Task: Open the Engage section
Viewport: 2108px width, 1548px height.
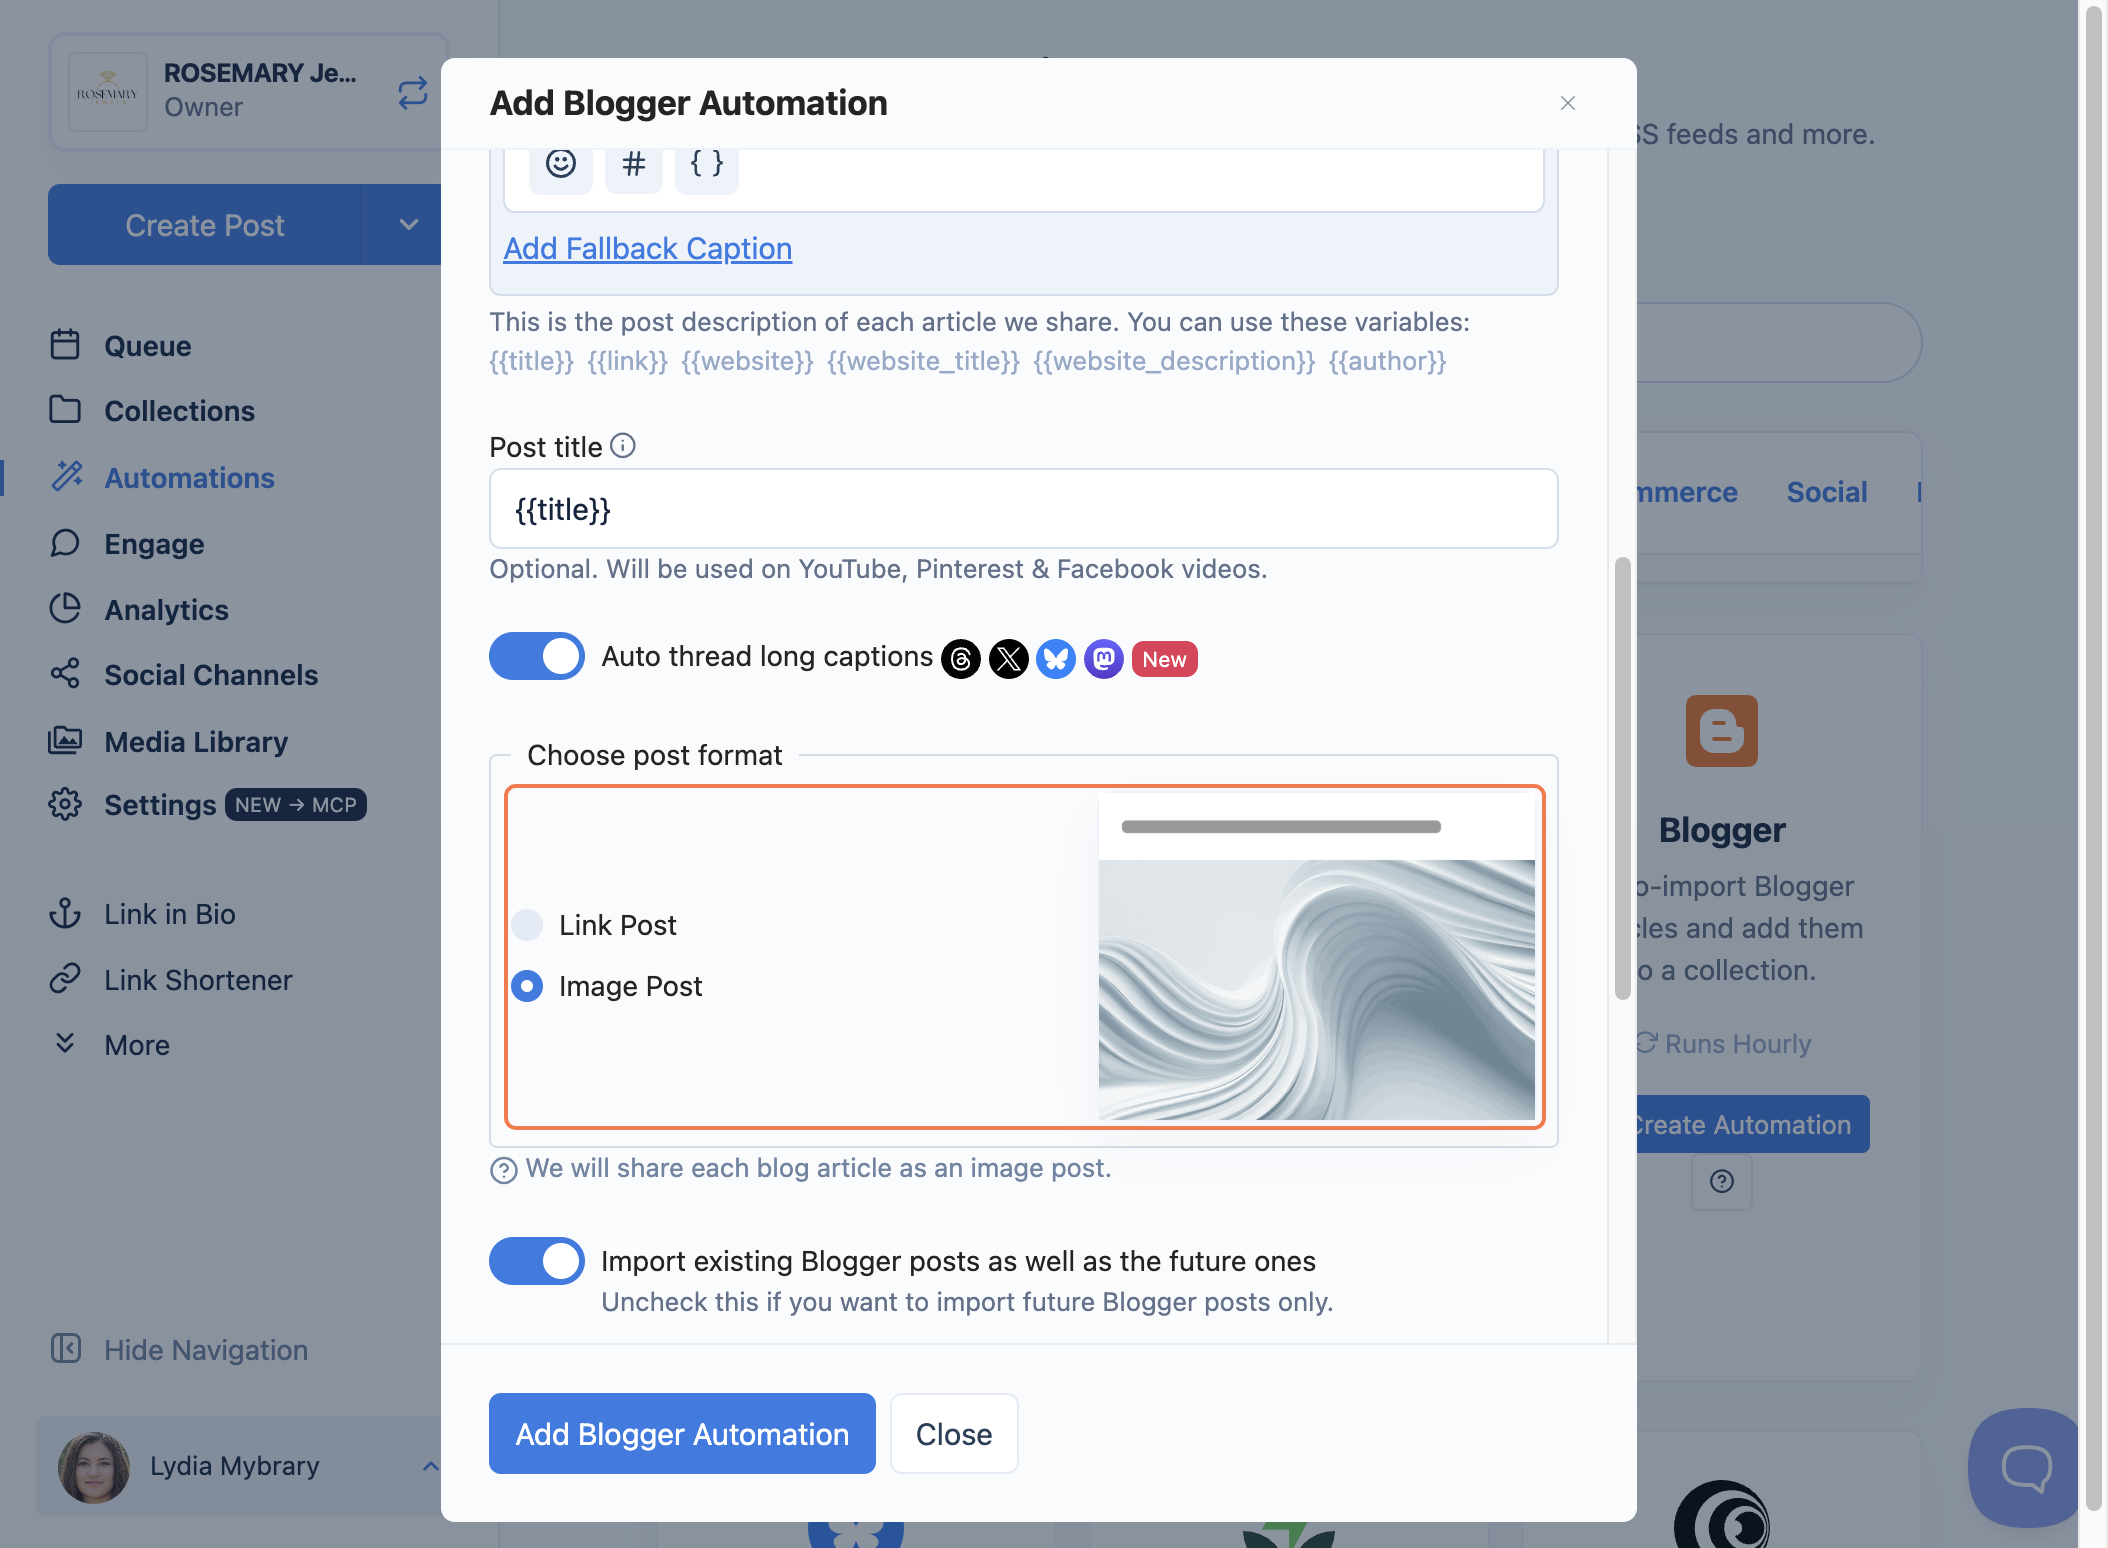Action: (x=154, y=544)
